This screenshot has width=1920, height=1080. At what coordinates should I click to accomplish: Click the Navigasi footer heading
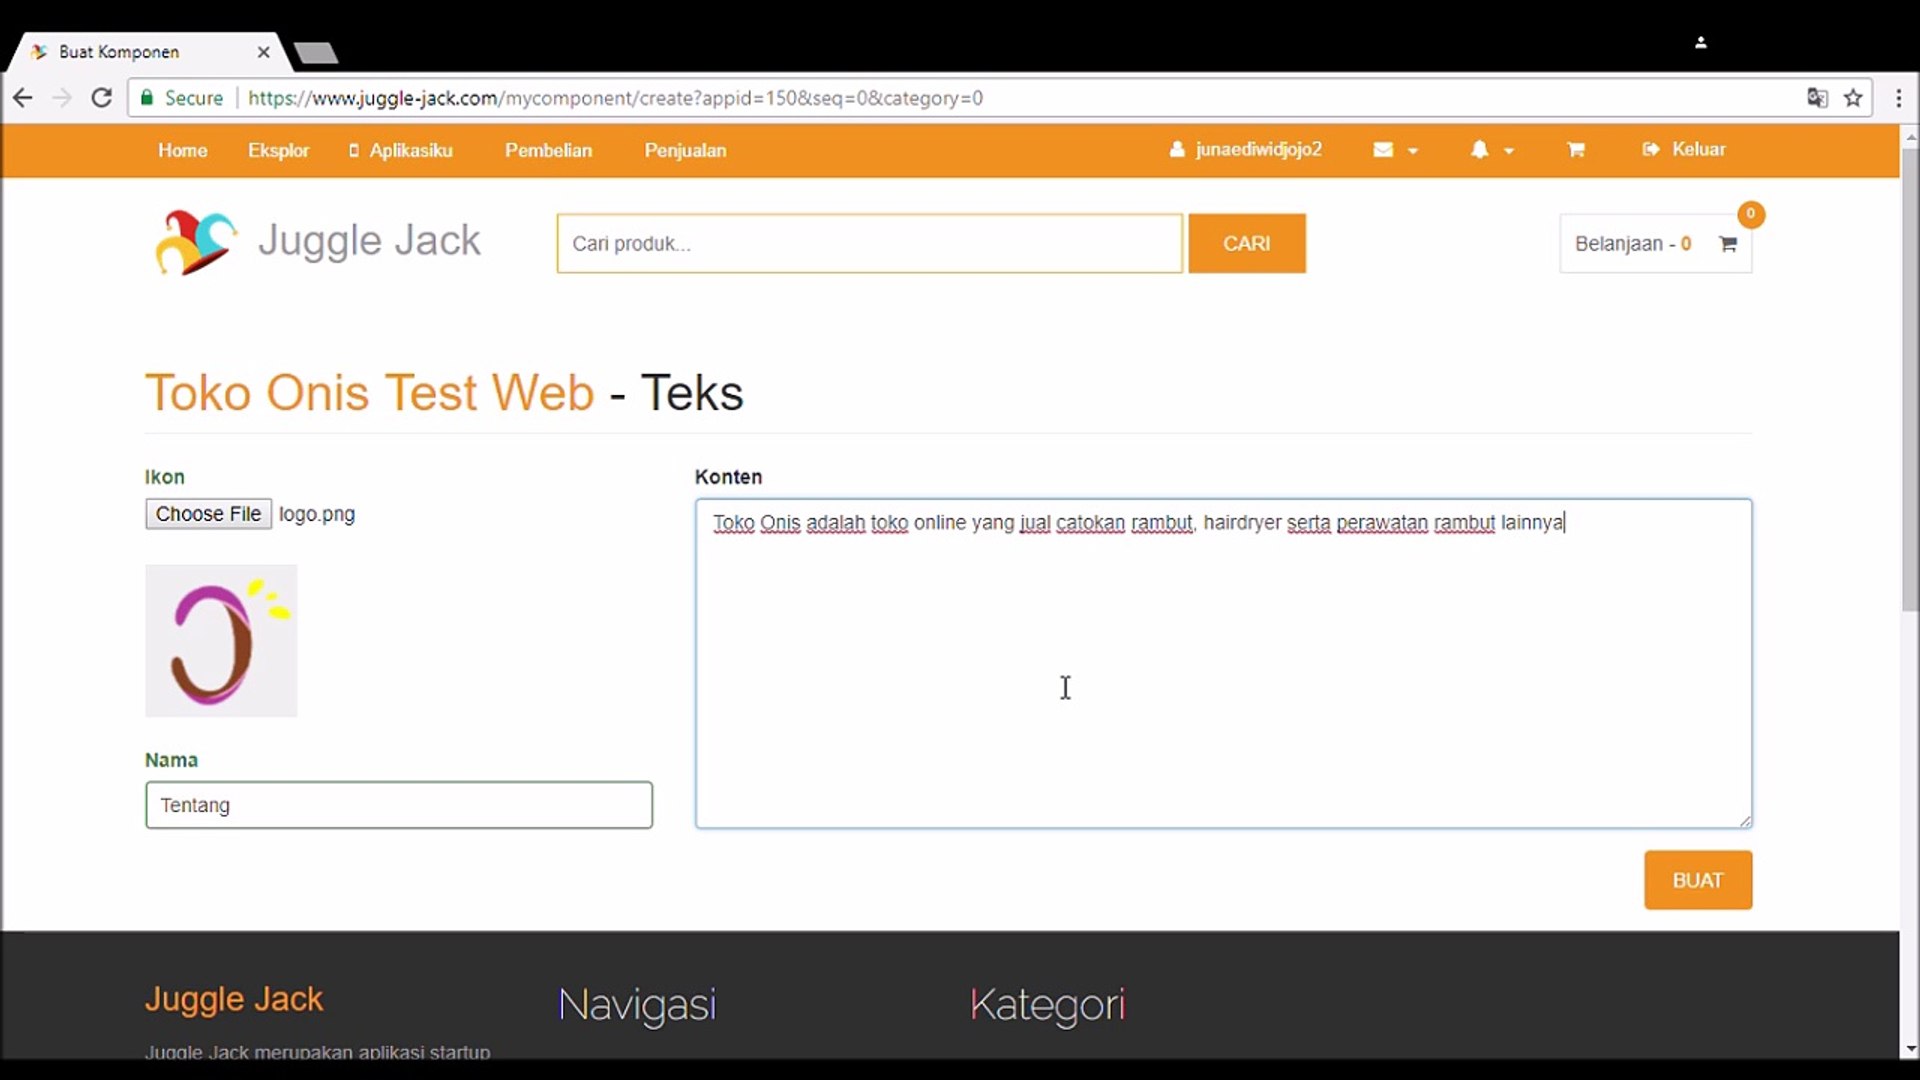coord(637,1005)
